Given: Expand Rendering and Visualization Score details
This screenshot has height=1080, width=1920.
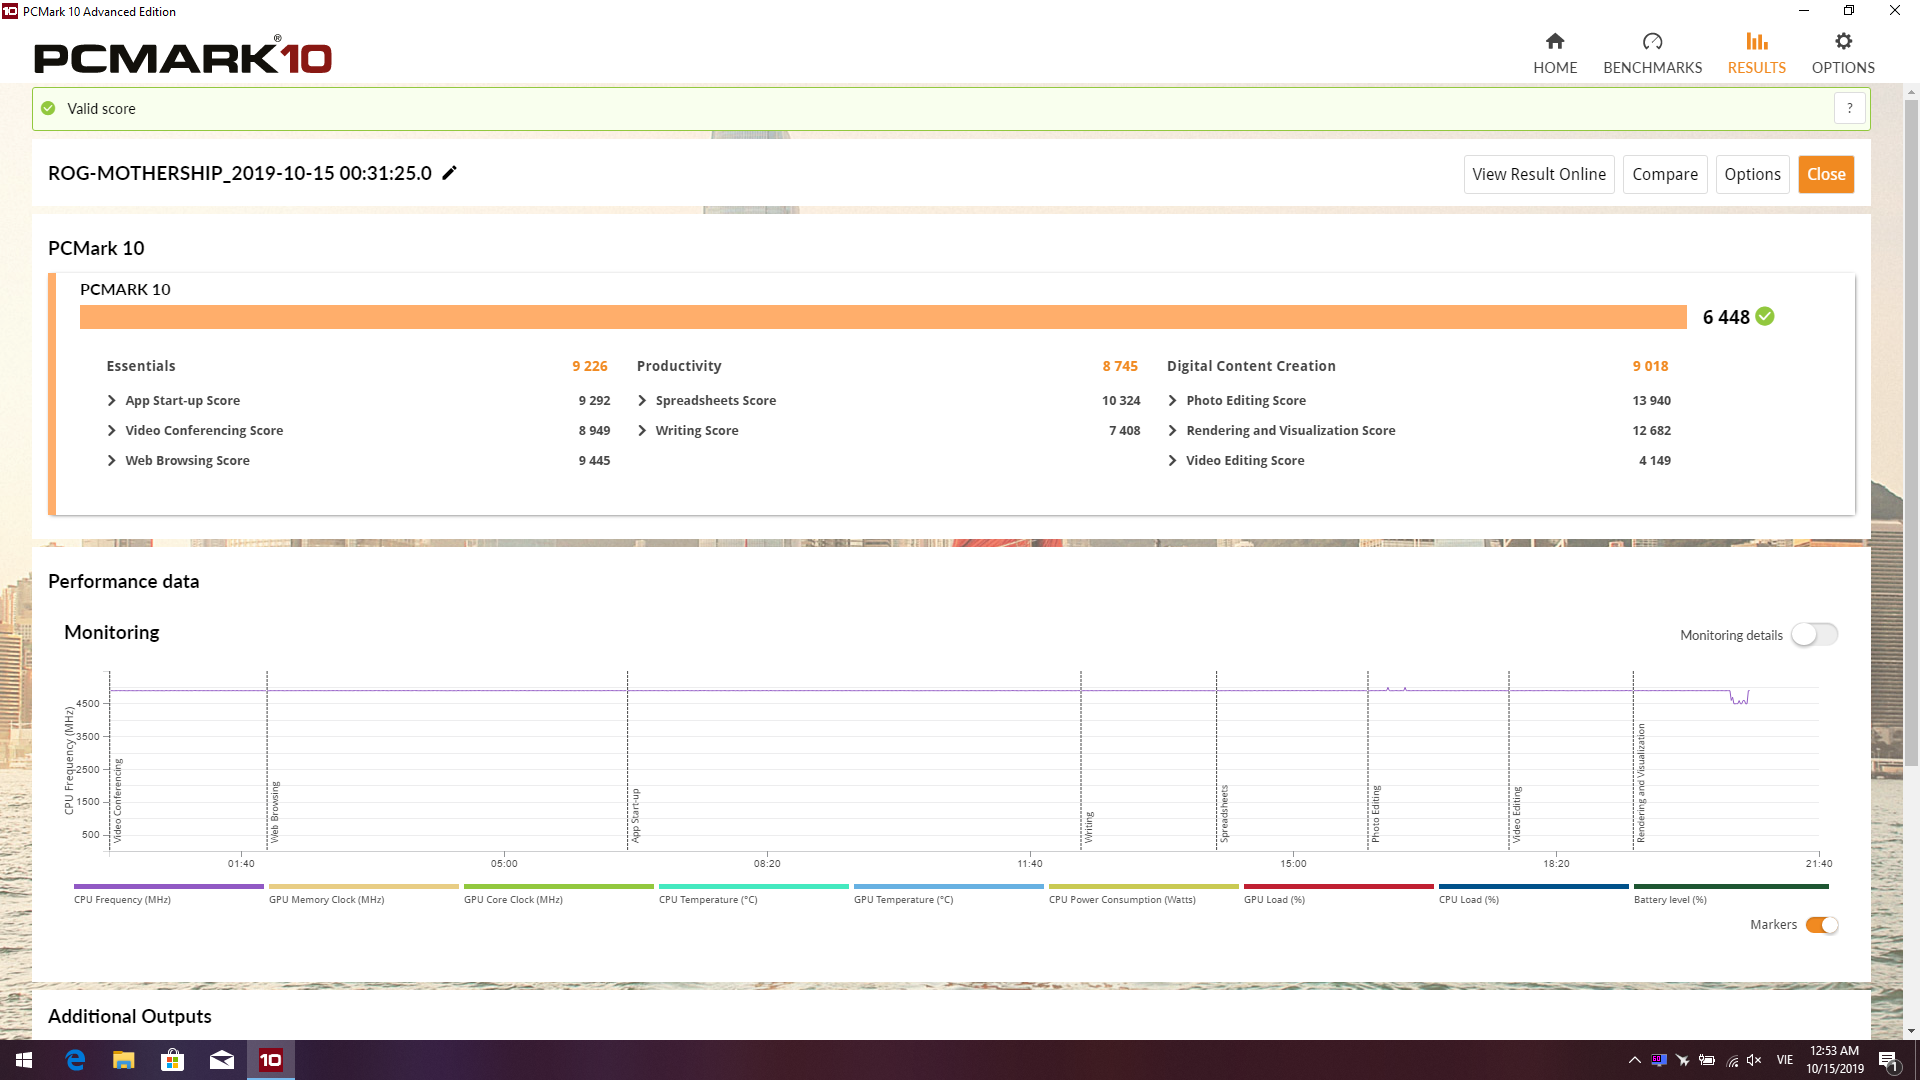Looking at the screenshot, I should click(x=1172, y=430).
